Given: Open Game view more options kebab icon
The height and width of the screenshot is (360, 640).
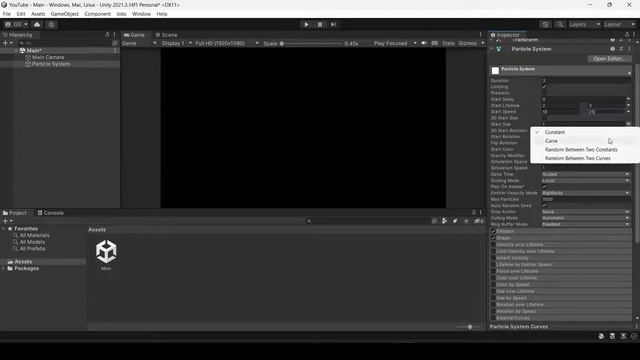Looking at the screenshot, I should point(480,35).
